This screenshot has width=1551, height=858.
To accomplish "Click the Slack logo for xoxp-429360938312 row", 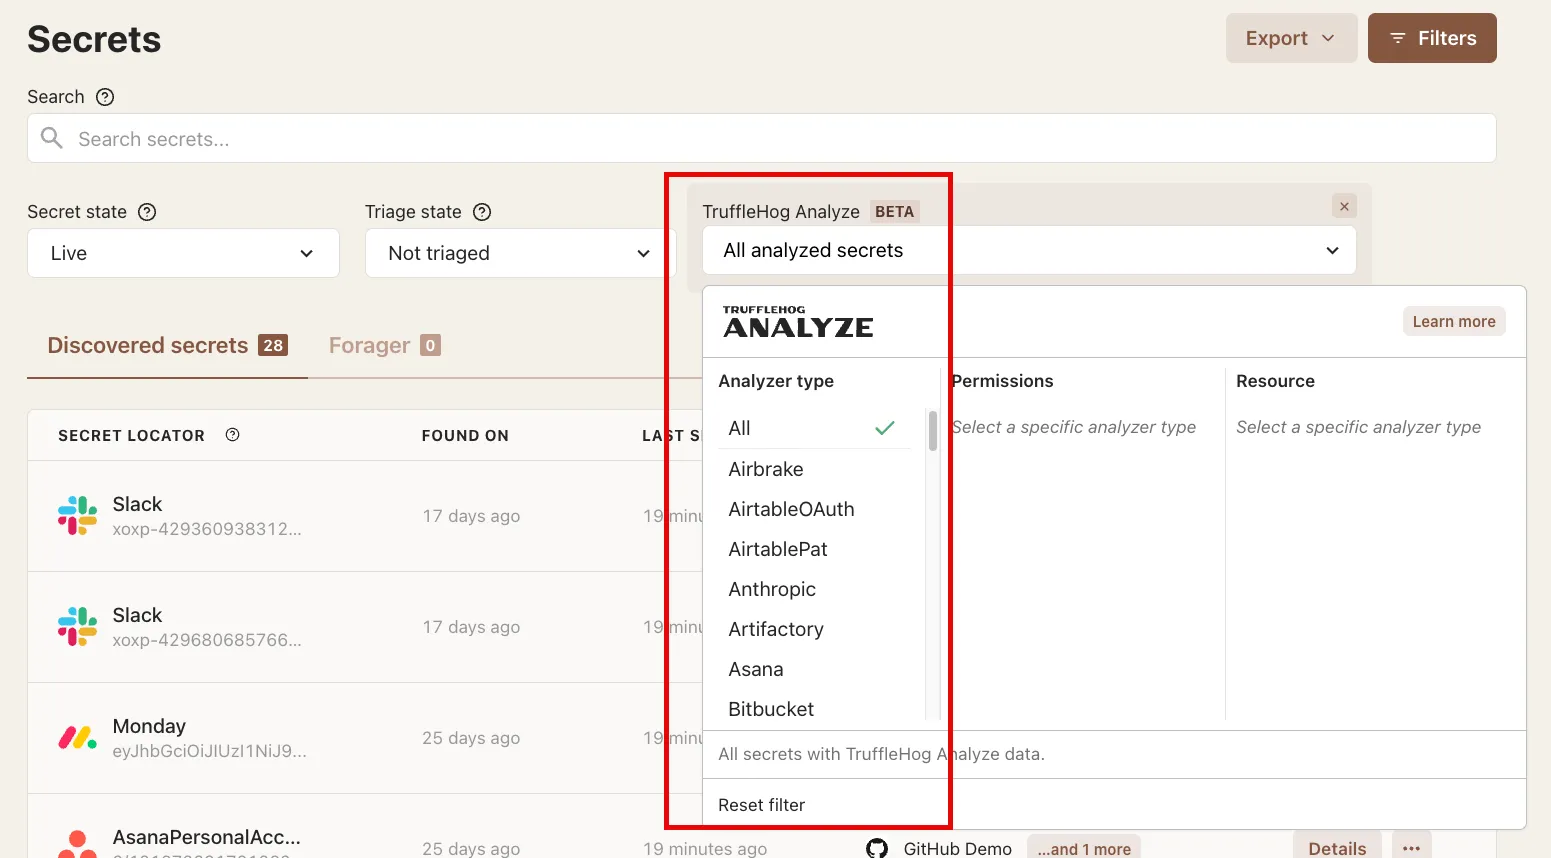I will coord(77,516).
